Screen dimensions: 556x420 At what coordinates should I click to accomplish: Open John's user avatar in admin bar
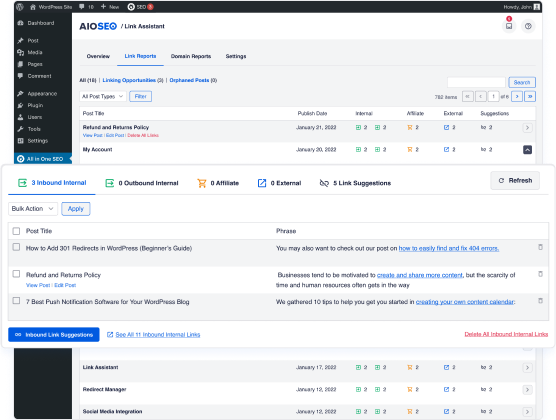pos(537,7)
